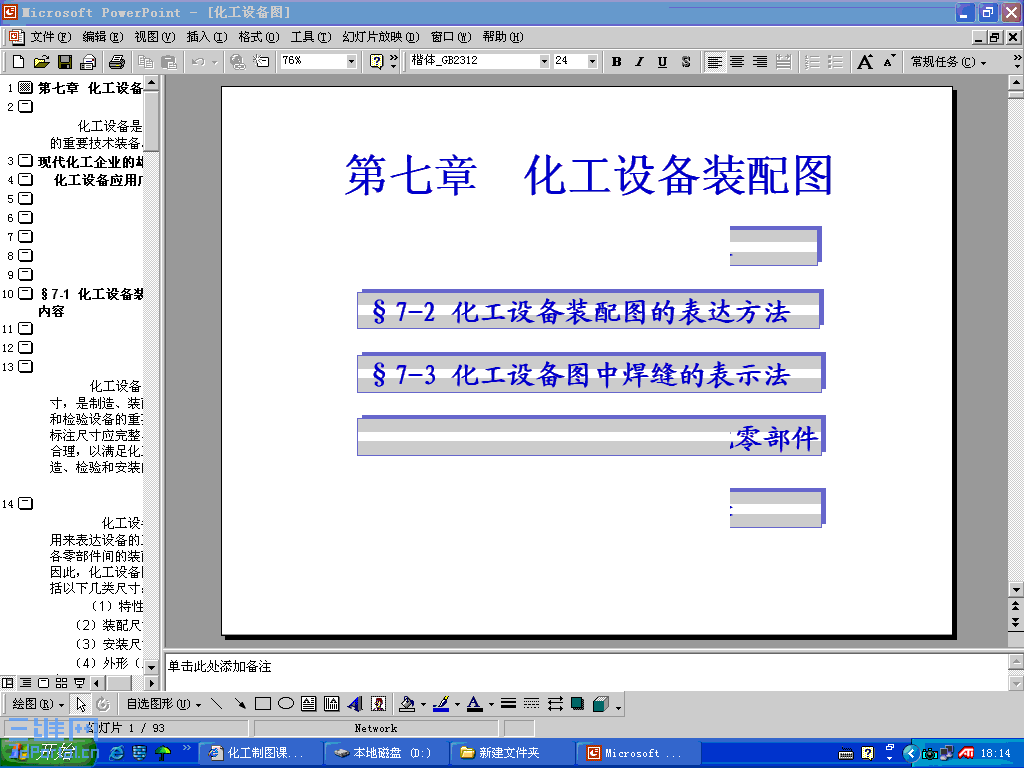
Task: Activate the Free Rotate tool
Action: pos(103,703)
